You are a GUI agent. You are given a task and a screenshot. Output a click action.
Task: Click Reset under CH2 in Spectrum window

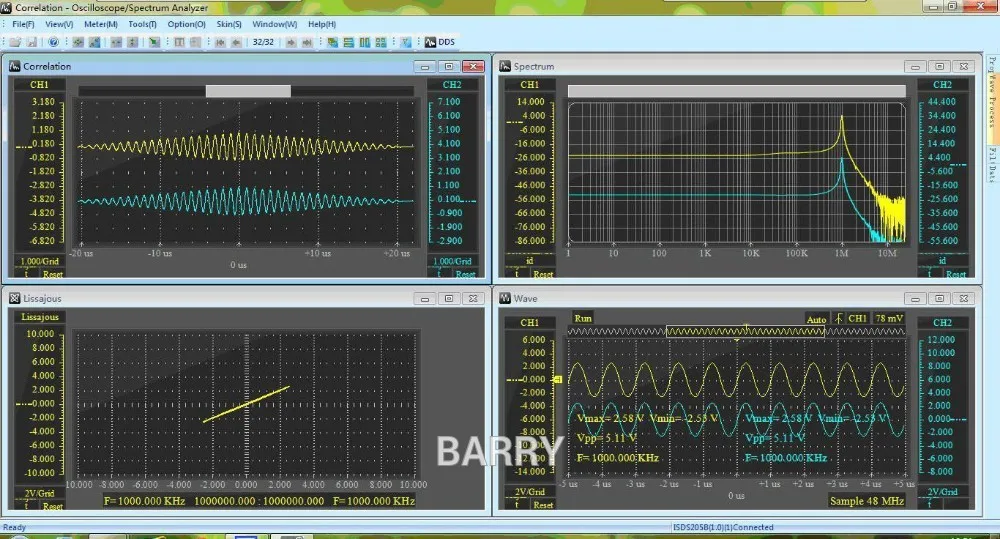coord(955,274)
